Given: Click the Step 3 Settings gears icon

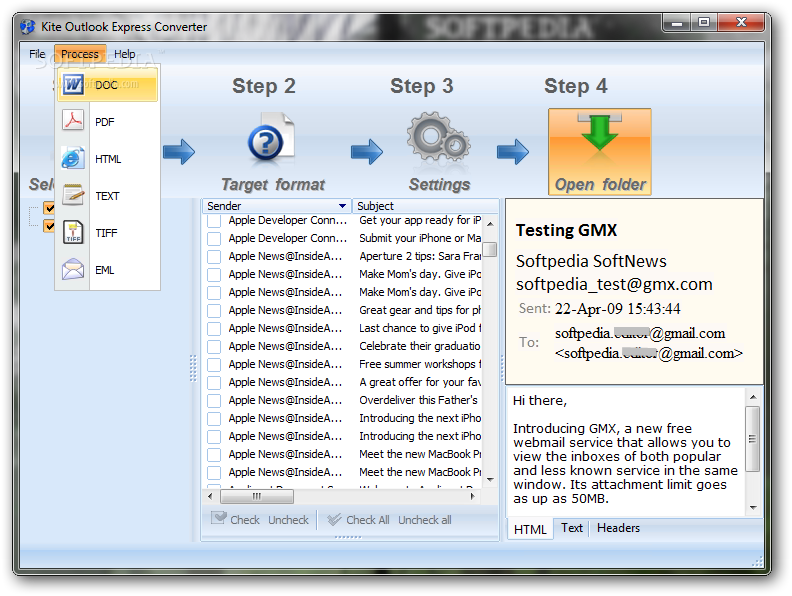Looking at the screenshot, I should [438, 137].
